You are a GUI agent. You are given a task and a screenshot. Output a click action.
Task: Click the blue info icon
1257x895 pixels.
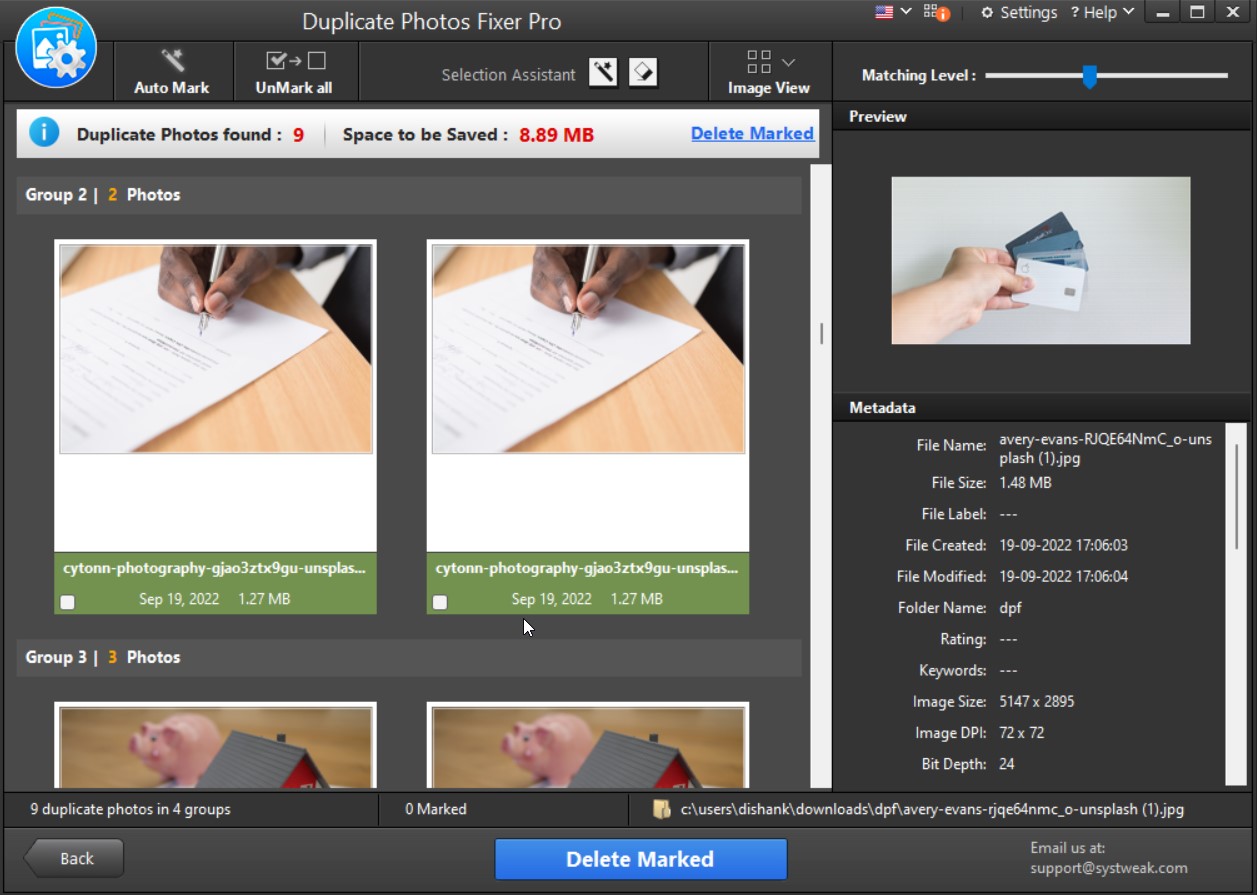[x=44, y=132]
